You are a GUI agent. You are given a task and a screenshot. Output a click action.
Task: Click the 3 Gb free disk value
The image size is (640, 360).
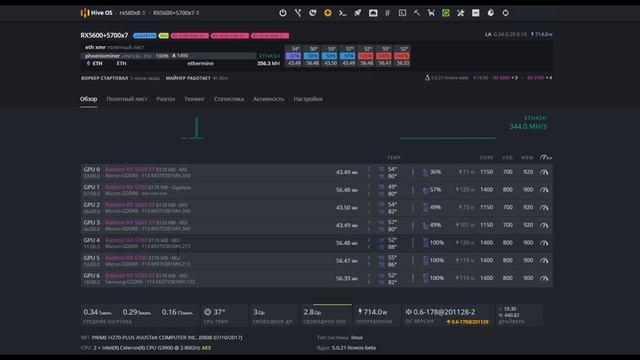(x=259, y=312)
